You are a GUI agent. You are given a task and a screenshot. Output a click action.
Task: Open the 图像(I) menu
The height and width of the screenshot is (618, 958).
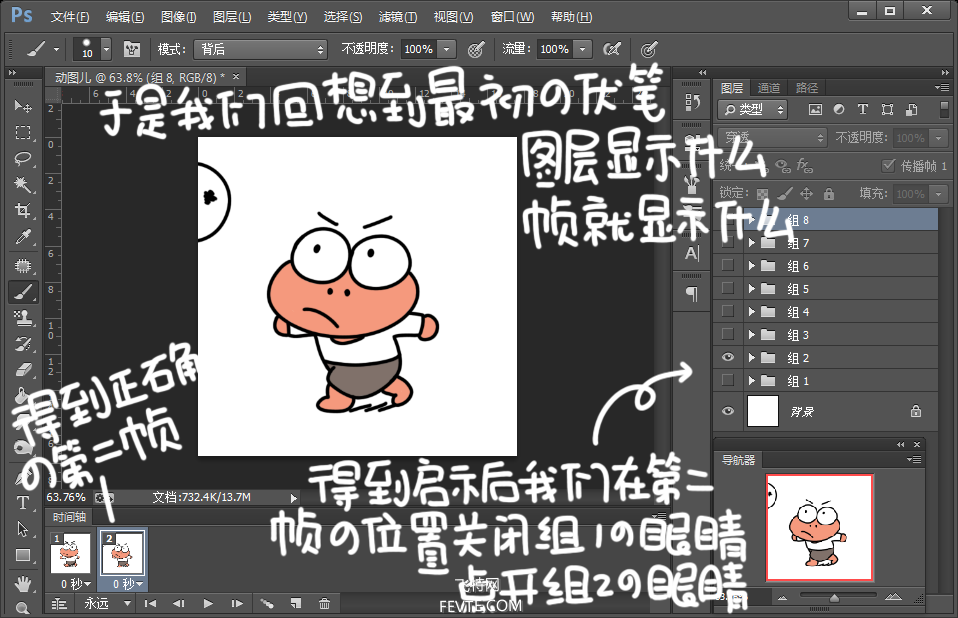pyautogui.click(x=178, y=17)
